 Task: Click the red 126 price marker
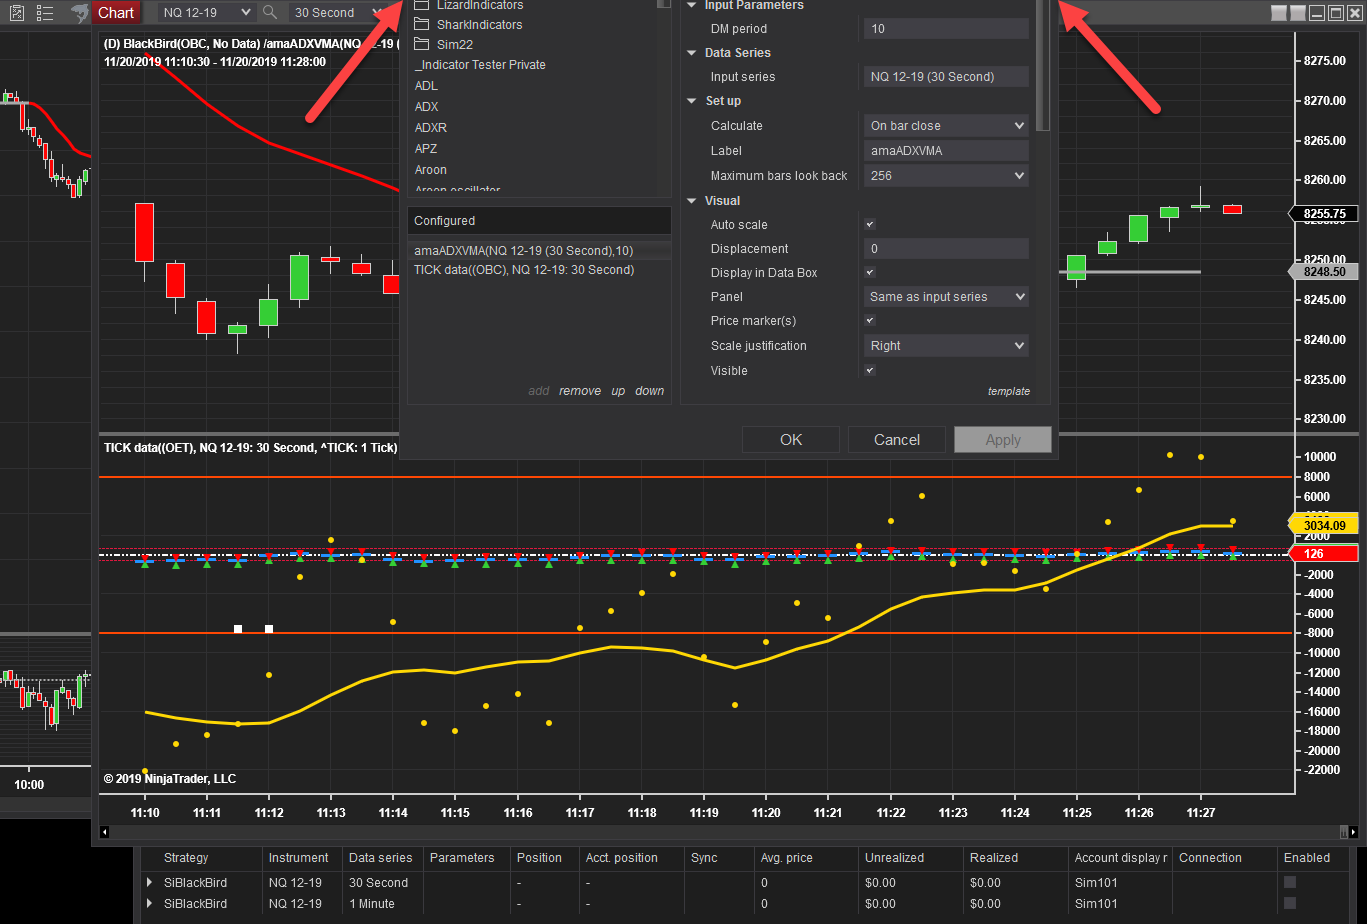(x=1321, y=554)
